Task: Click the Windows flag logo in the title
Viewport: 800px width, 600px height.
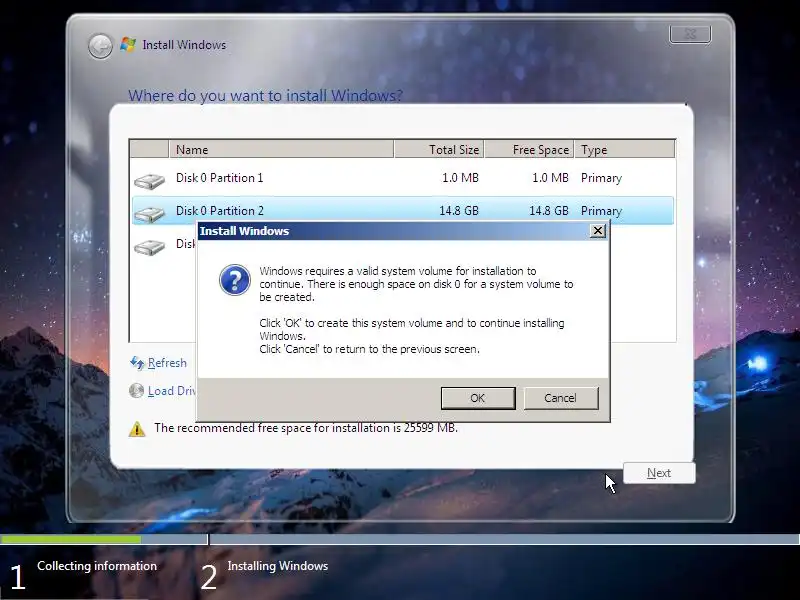Action: click(x=128, y=44)
